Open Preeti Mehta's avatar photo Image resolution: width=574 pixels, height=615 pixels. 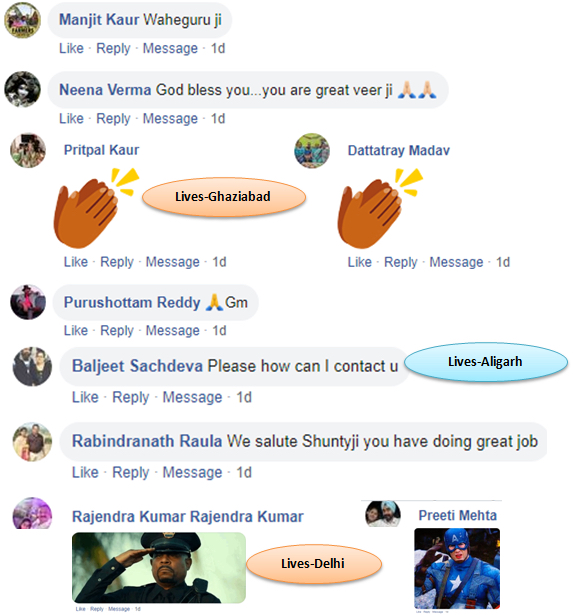coord(383,513)
